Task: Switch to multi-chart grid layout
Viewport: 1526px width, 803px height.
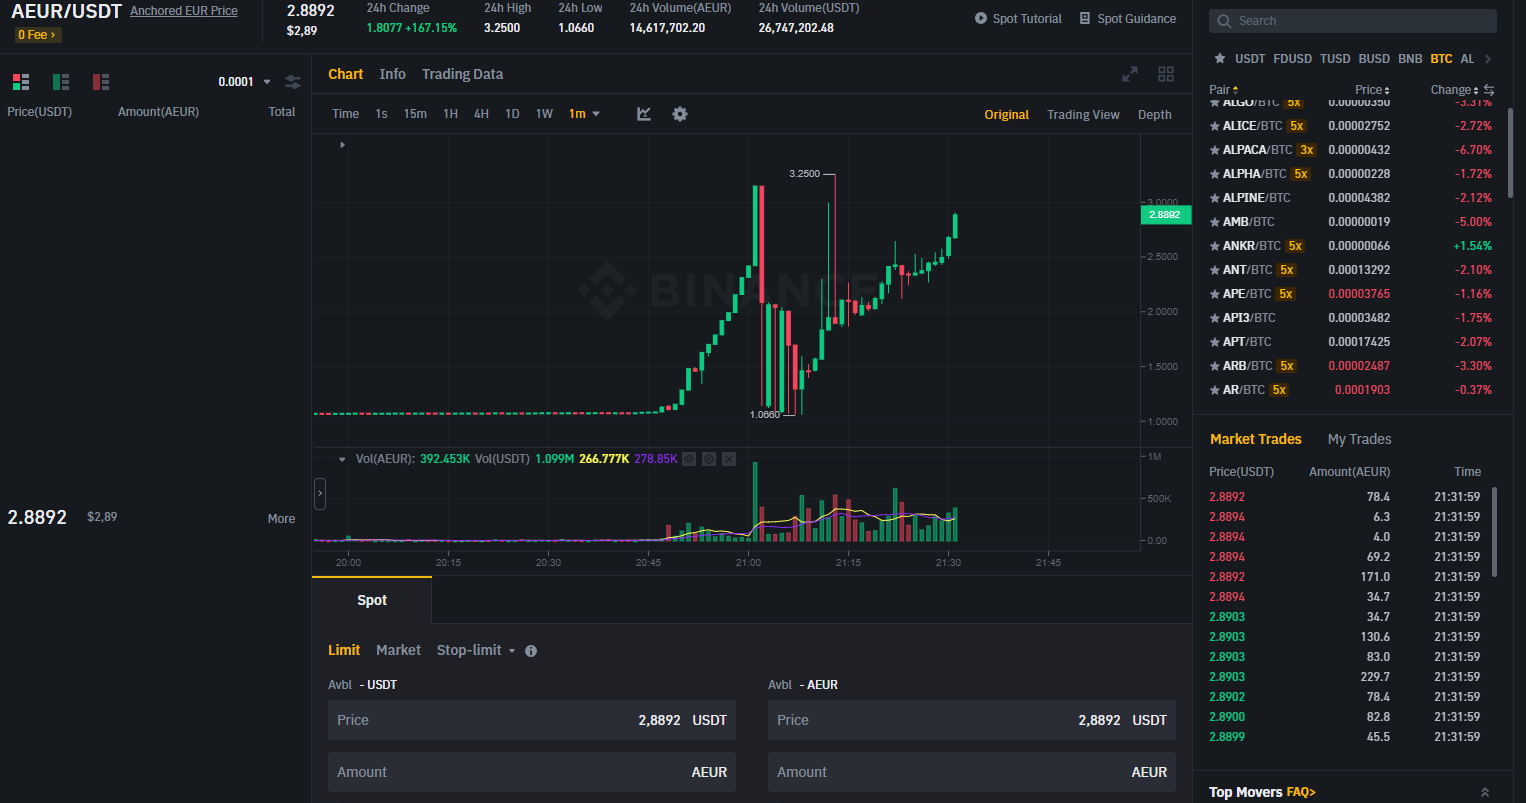Action: pos(1166,74)
